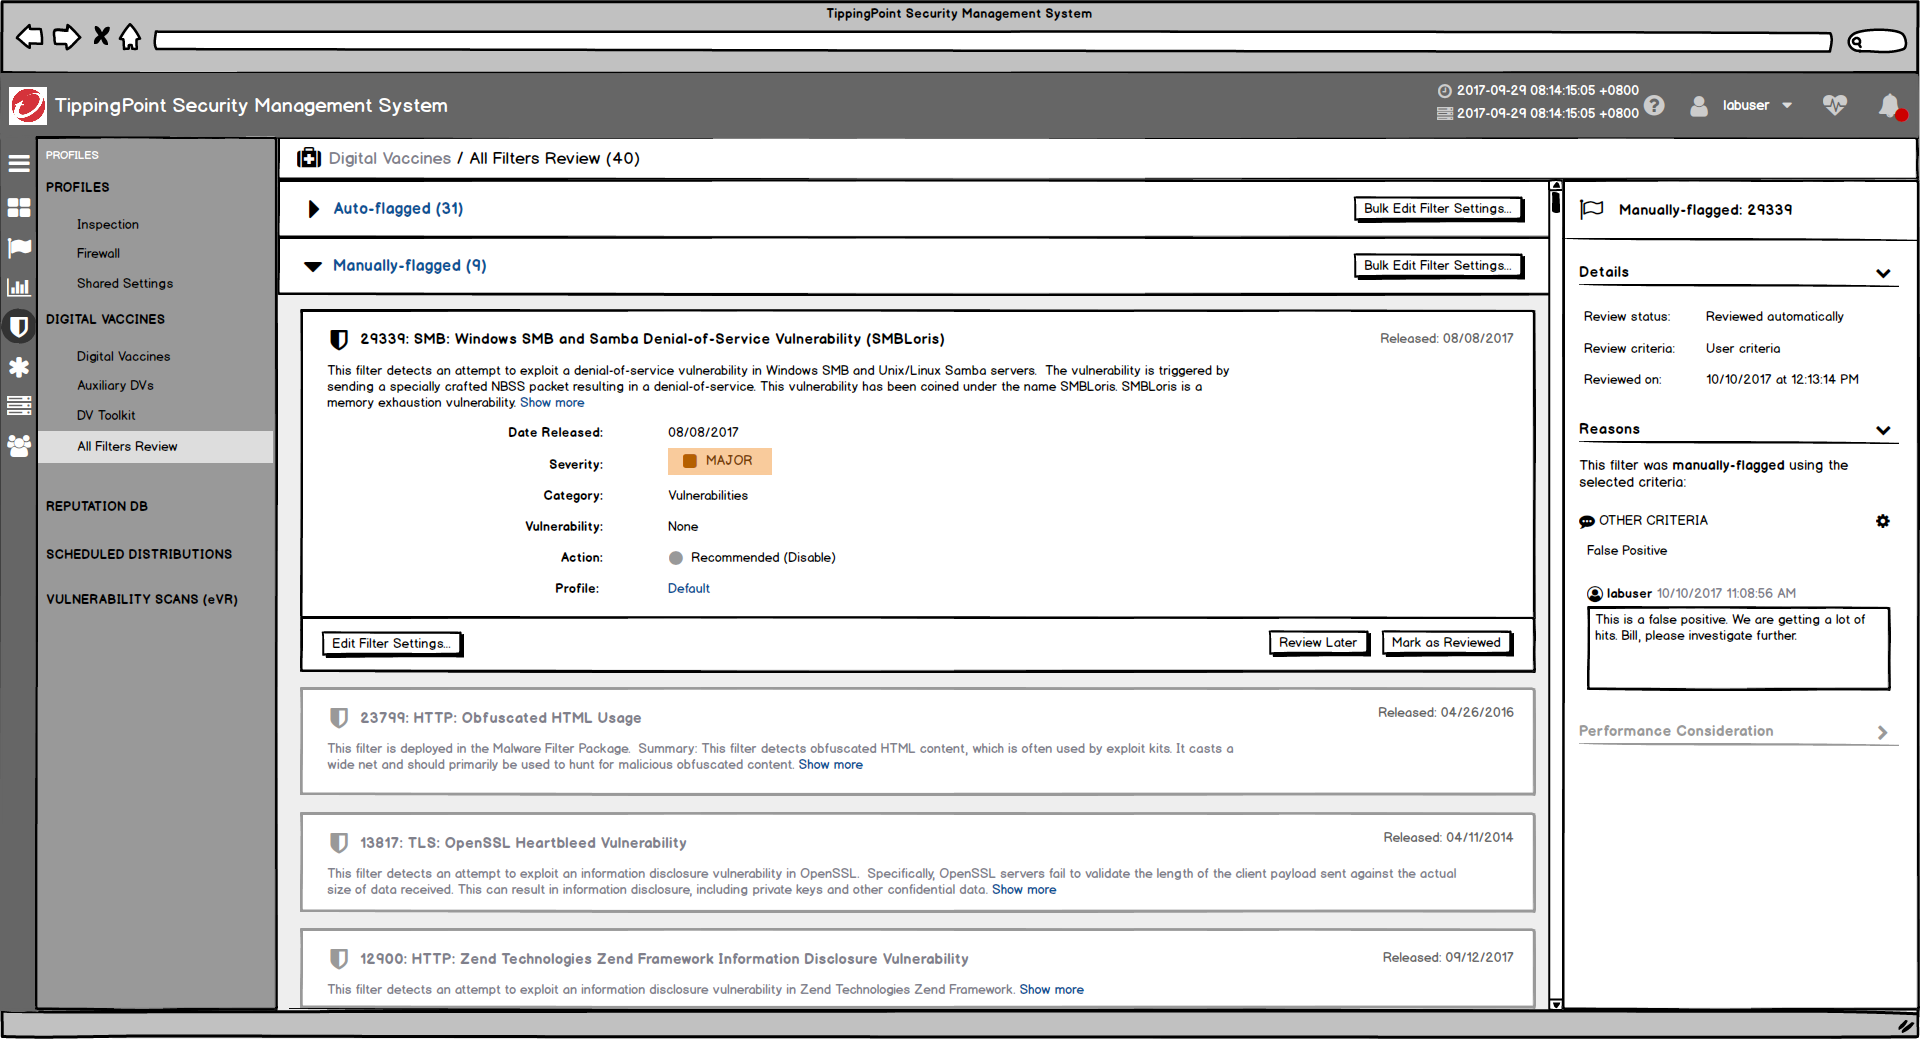This screenshot has width=1920, height=1039.
Task: Toggle the hamburger menu icon
Action: pos(19,163)
